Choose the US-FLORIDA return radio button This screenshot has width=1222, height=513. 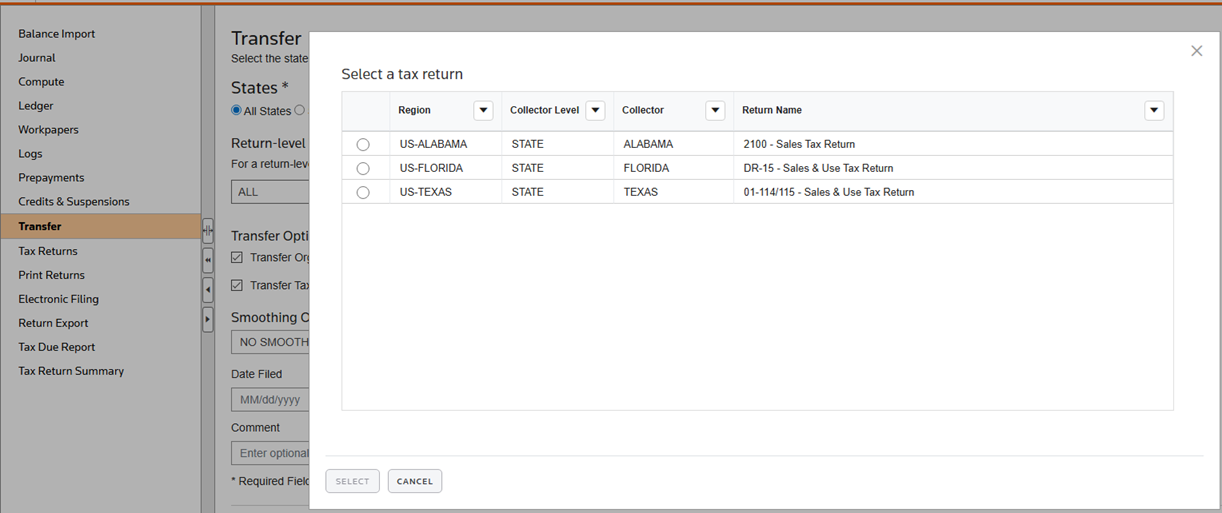[x=363, y=169]
